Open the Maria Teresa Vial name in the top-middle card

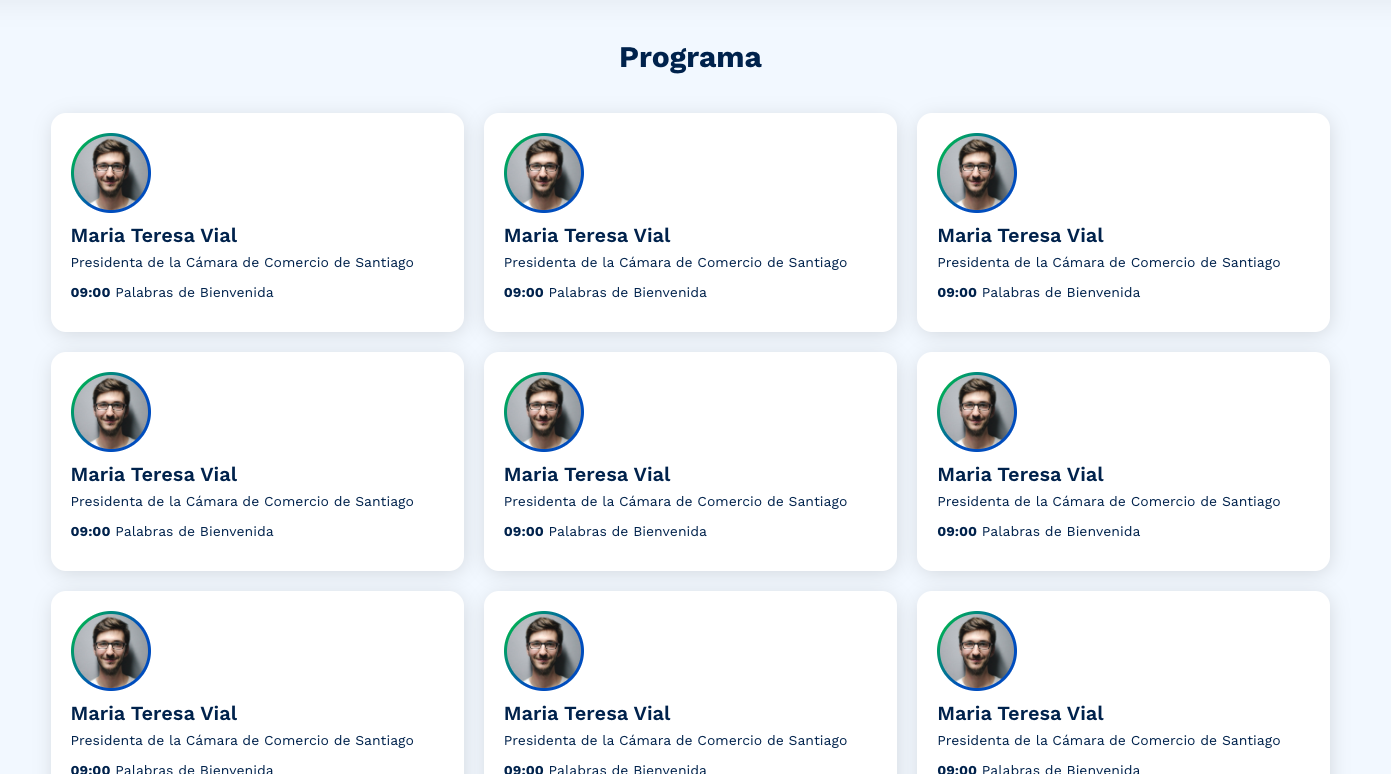pyautogui.click(x=587, y=236)
